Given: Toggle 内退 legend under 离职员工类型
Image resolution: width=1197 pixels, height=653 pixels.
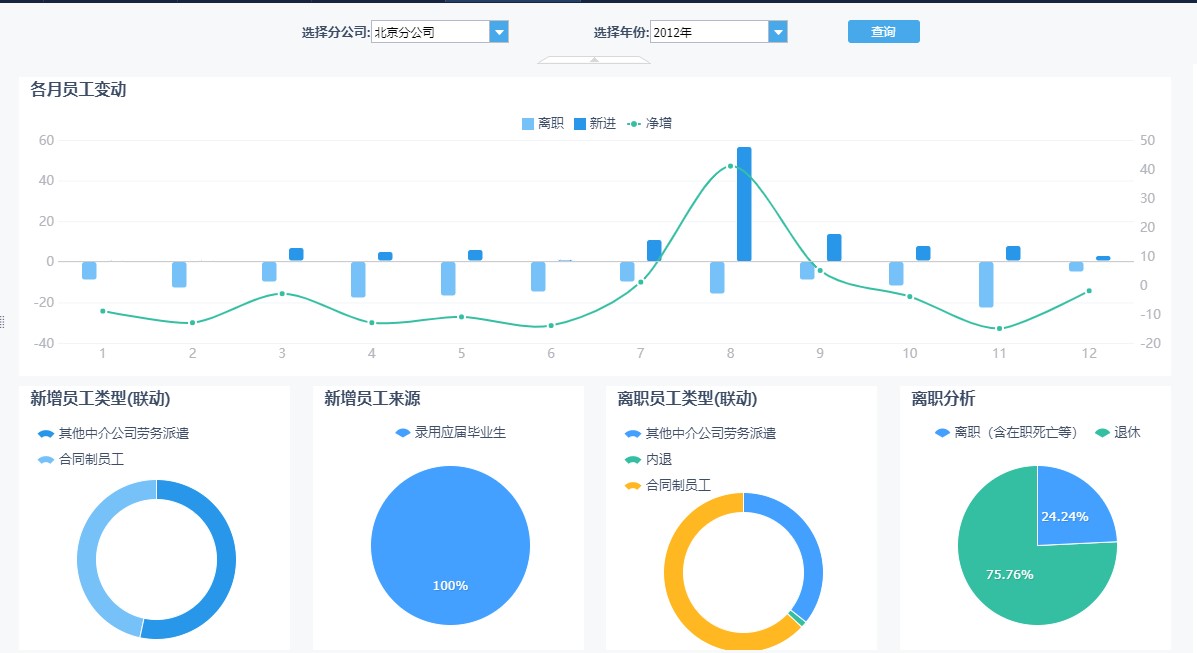Looking at the screenshot, I should point(647,459).
